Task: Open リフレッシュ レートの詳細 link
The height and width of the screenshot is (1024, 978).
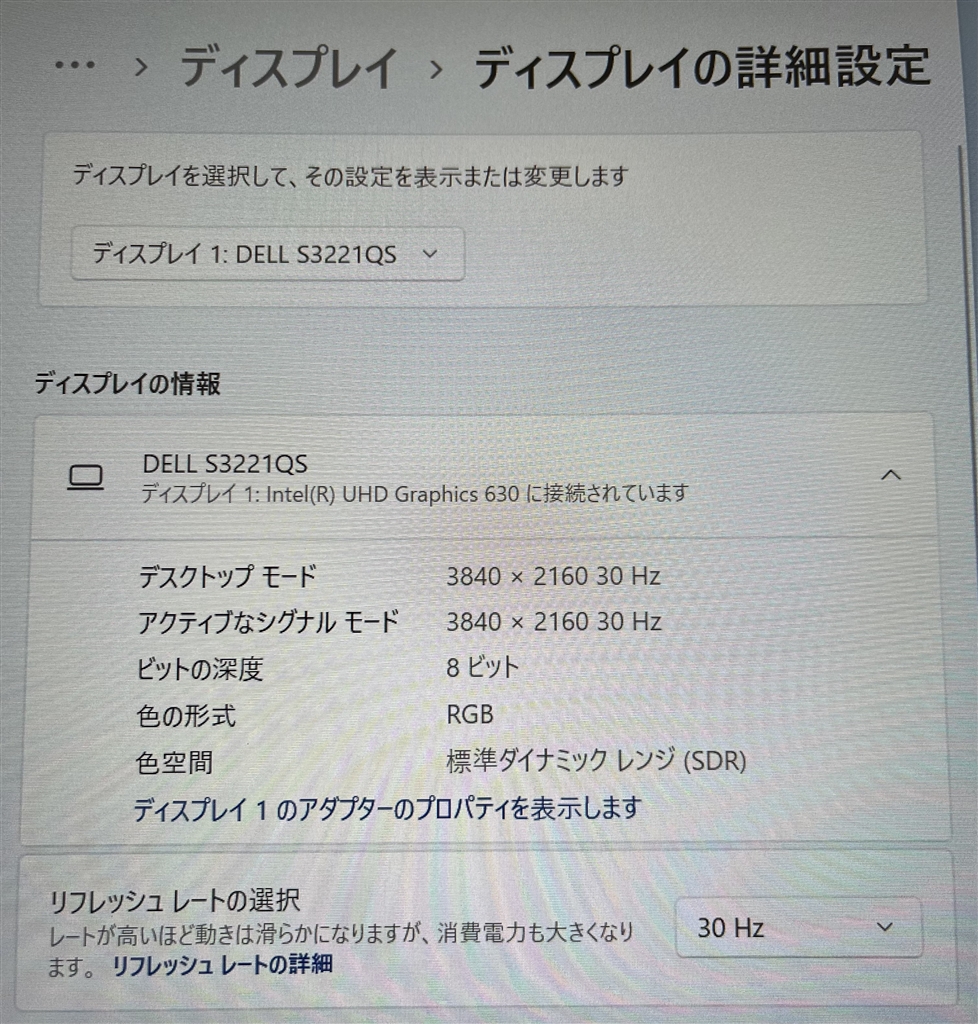Action: click(223, 965)
